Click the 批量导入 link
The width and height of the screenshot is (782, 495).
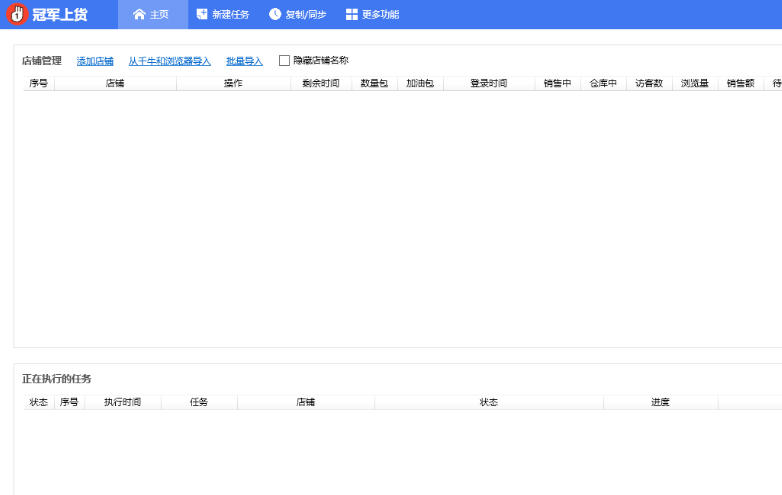(244, 61)
